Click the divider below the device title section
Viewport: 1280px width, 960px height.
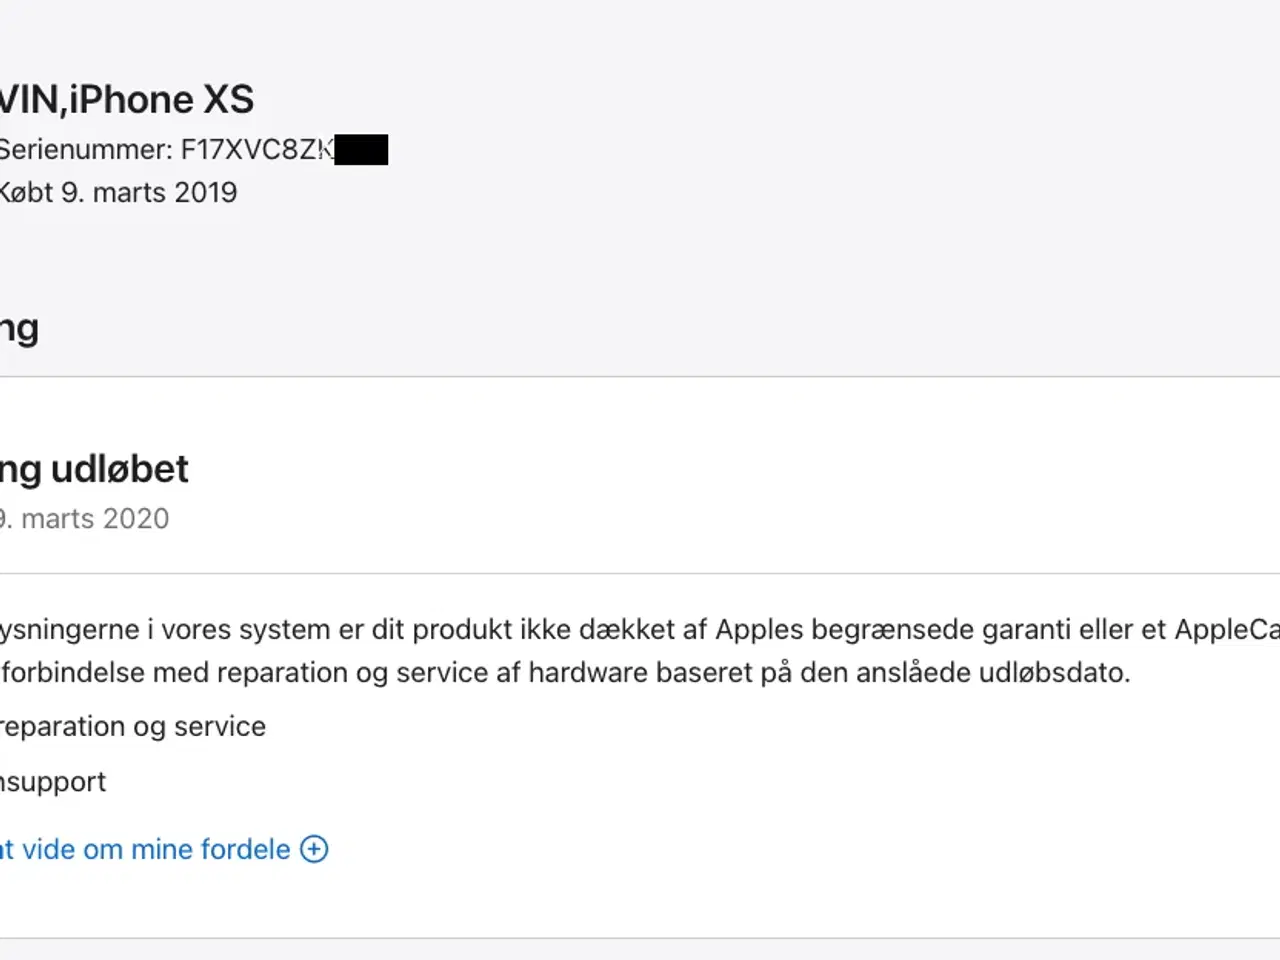coord(640,377)
